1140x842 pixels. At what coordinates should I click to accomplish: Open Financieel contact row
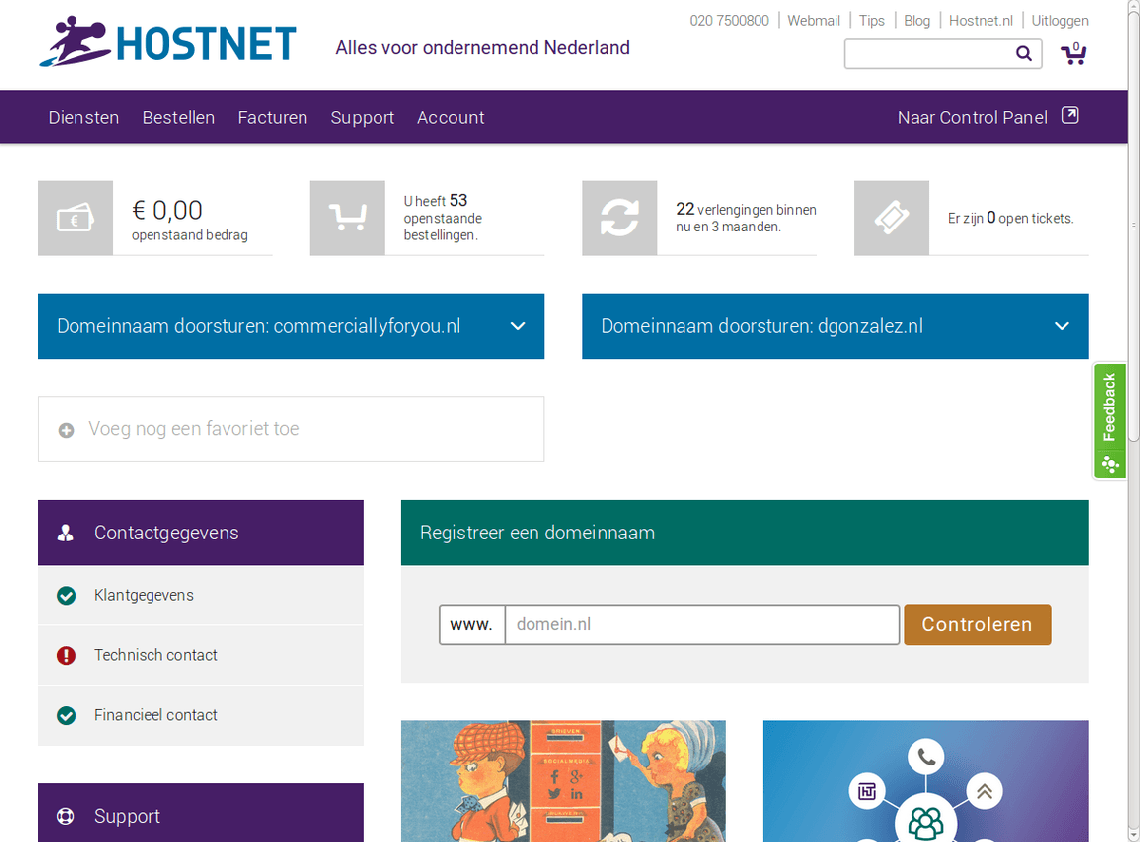pos(201,715)
